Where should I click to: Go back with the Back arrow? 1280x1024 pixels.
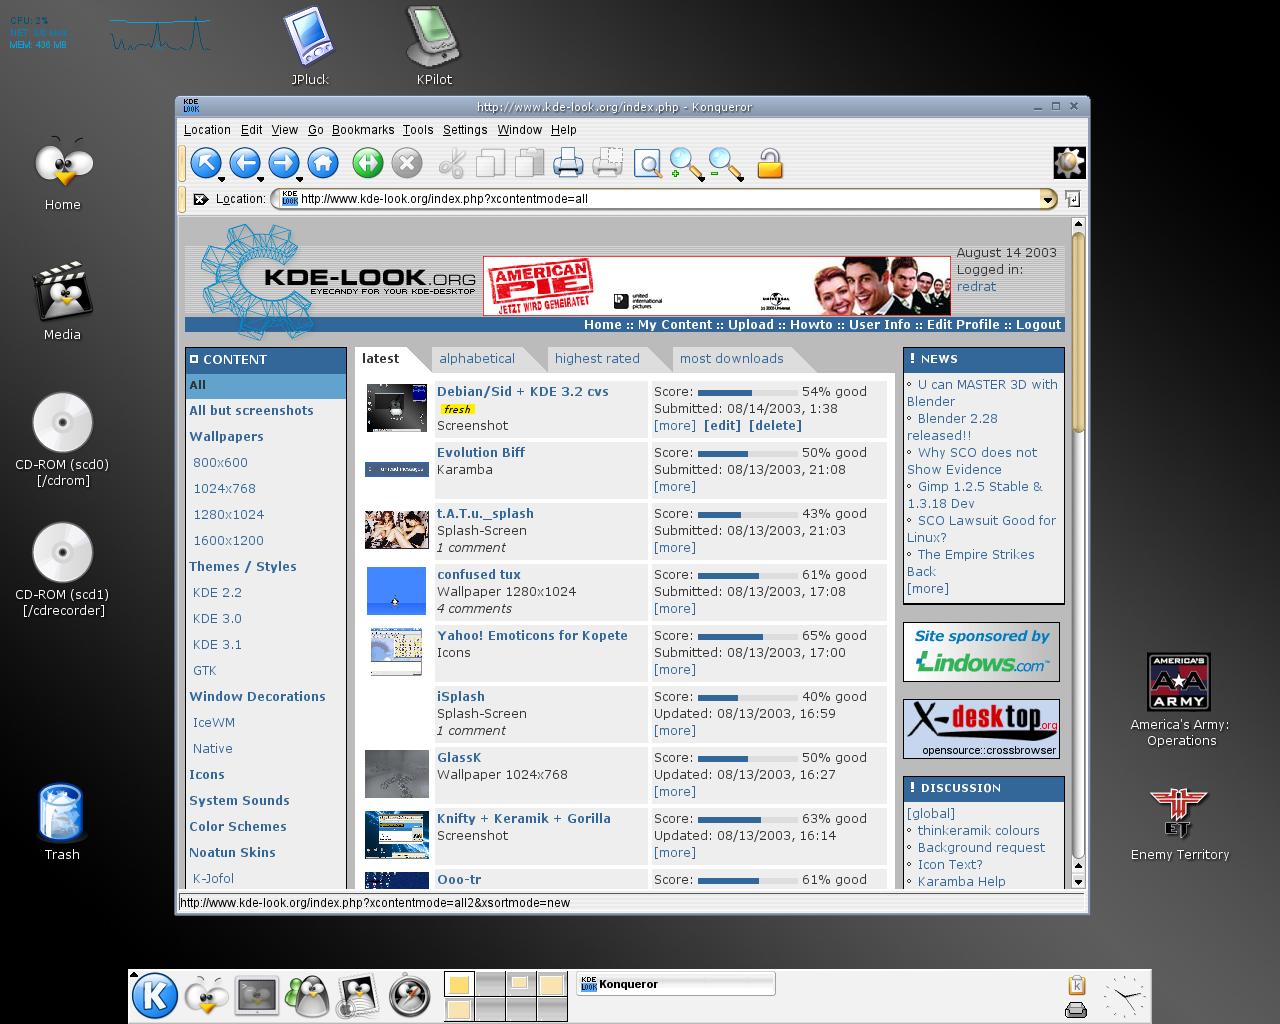(x=245, y=163)
